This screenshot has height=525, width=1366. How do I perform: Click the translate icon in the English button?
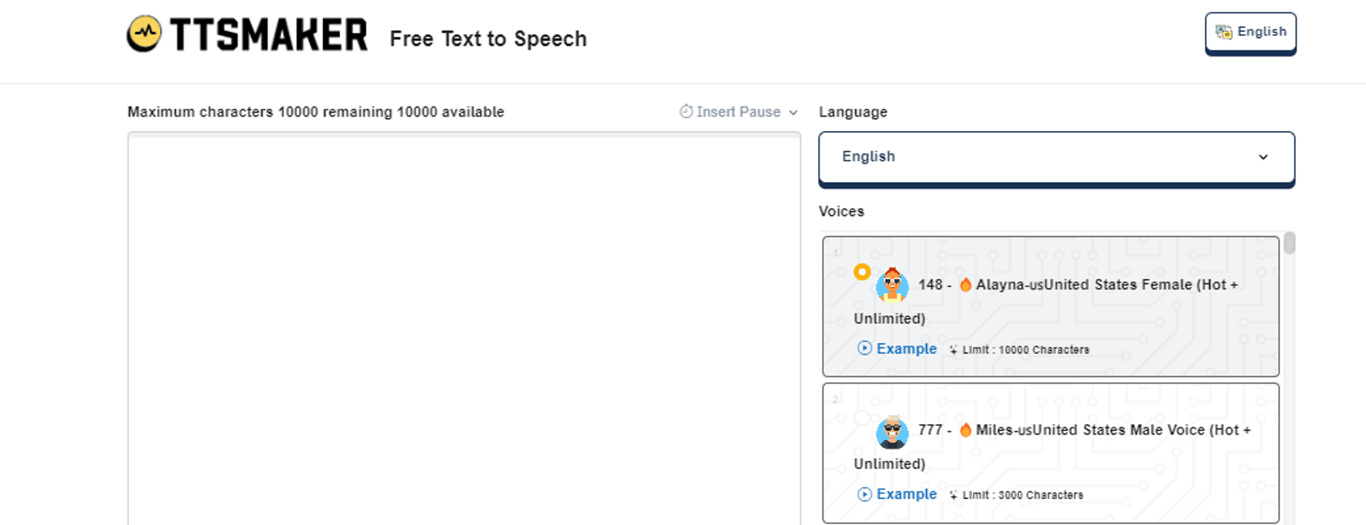(1224, 32)
